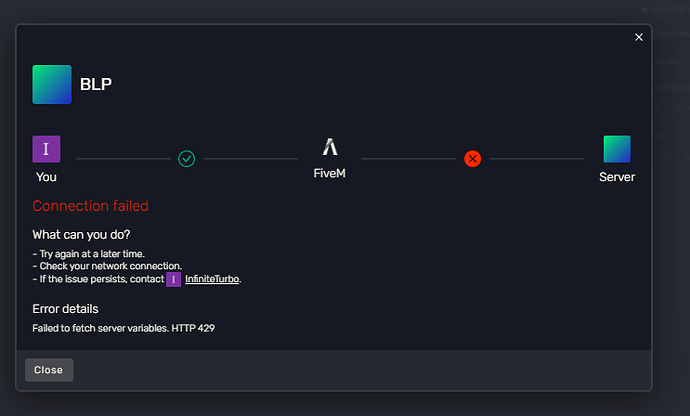This screenshot has width=690, height=416.
Task: Click the Close button at the bottom
Action: (49, 370)
